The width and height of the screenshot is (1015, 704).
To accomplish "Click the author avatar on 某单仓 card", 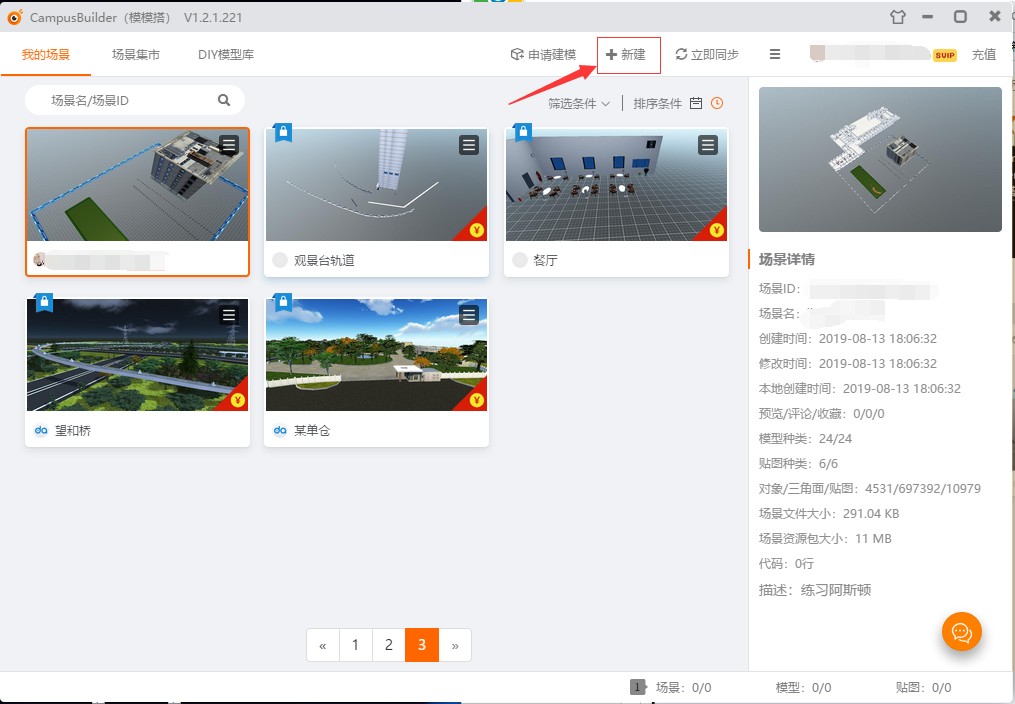I will pos(280,430).
